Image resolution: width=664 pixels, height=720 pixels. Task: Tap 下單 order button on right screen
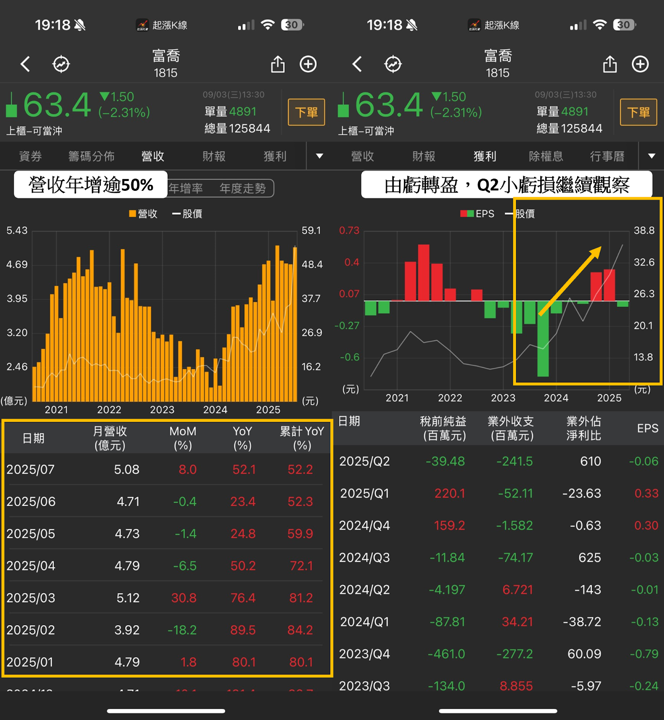pos(638,112)
